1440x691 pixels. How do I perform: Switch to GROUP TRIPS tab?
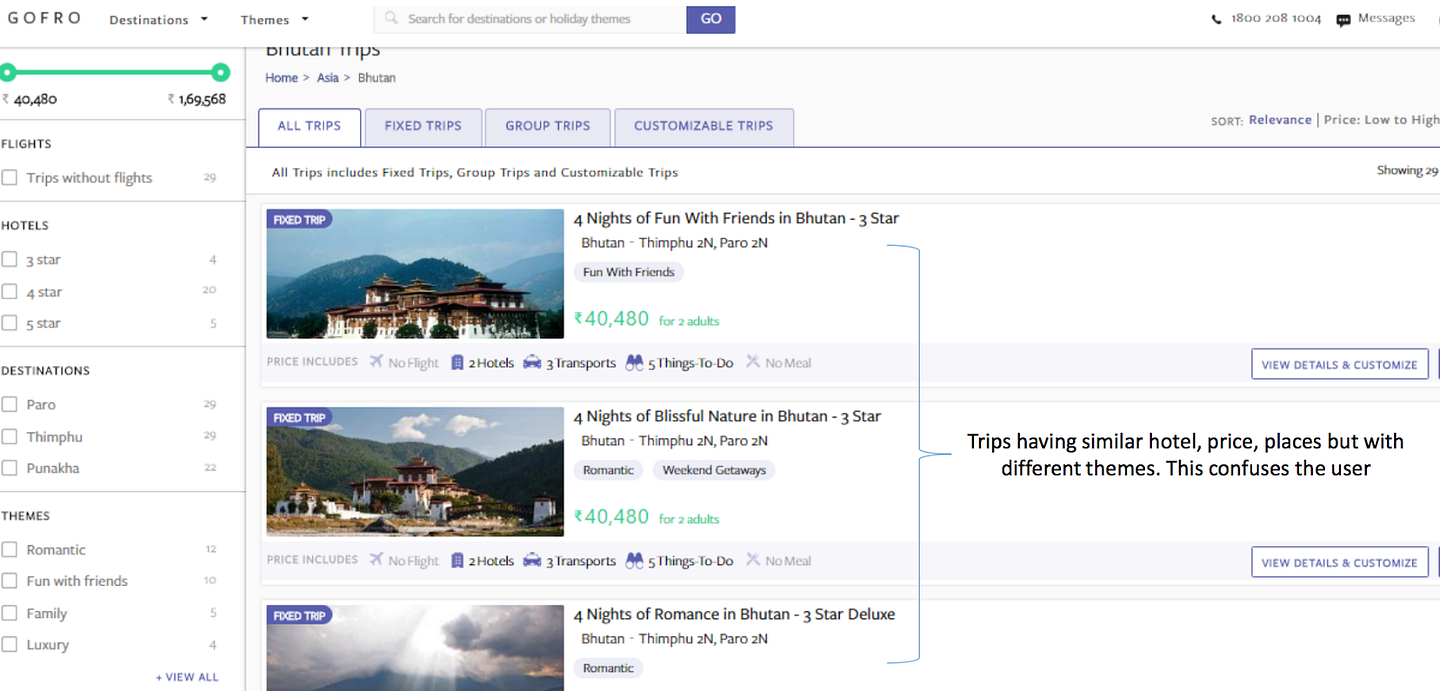coord(548,126)
